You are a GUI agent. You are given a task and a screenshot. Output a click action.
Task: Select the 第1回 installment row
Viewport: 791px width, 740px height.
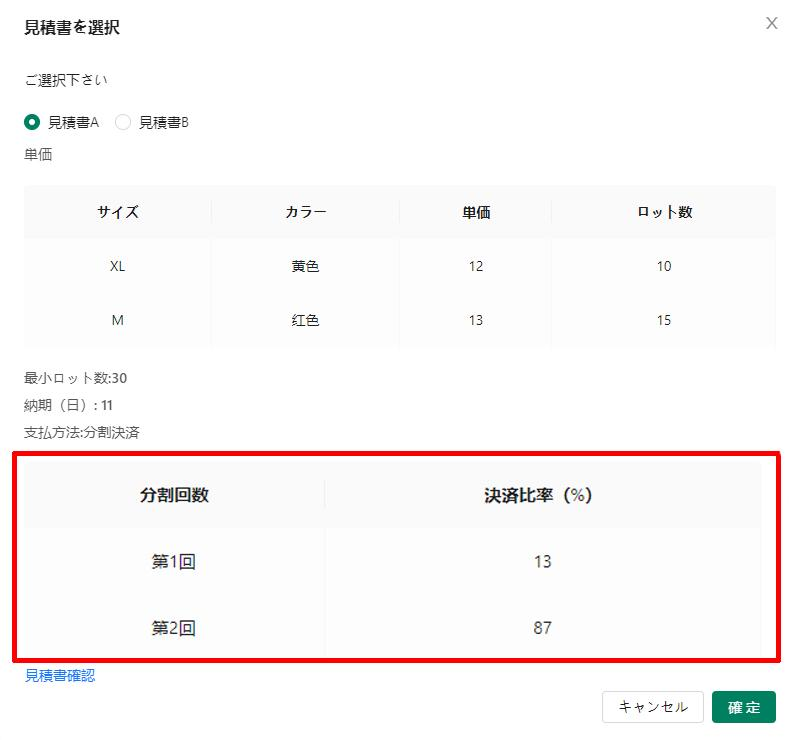pyautogui.click(x=174, y=562)
